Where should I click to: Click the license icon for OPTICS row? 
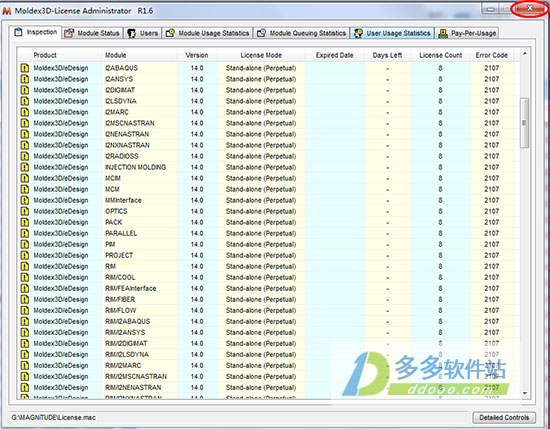pos(24,211)
